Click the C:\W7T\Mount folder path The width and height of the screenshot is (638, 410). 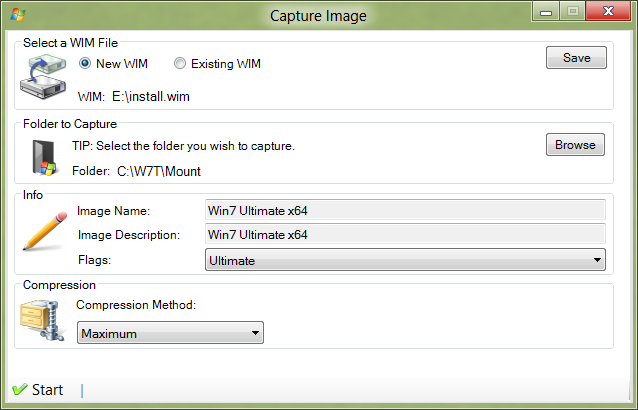coord(159,171)
